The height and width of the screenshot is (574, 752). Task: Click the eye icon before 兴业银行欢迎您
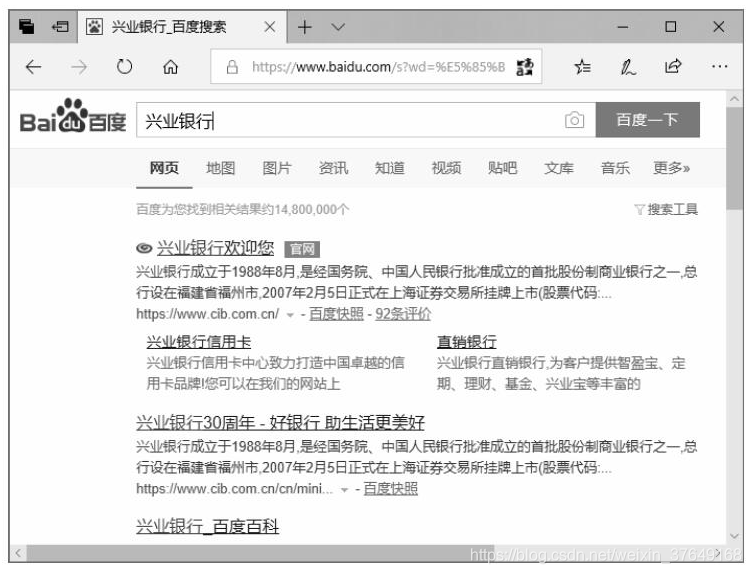click(144, 248)
